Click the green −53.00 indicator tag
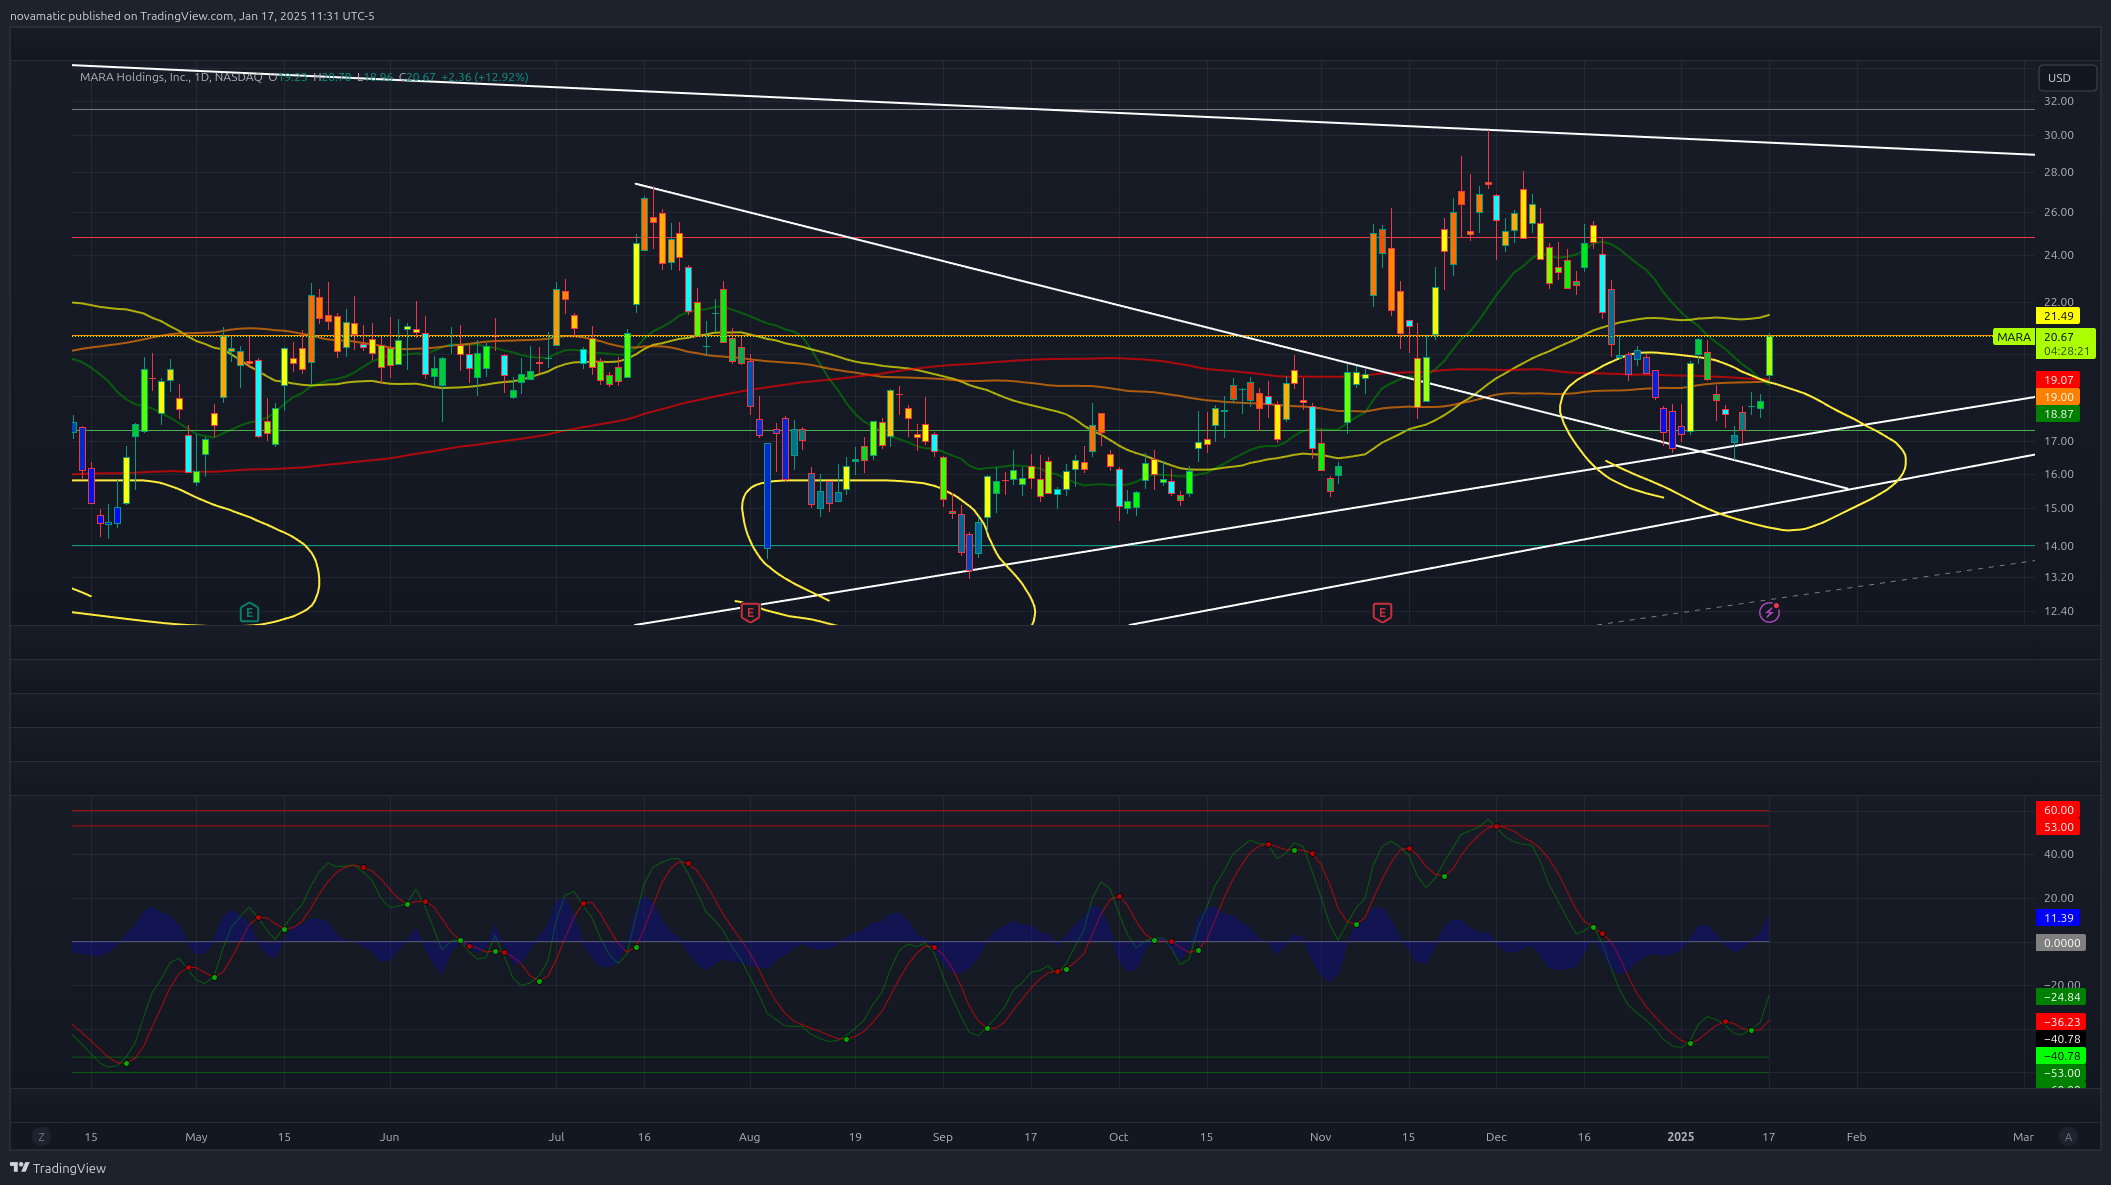The height and width of the screenshot is (1185, 2111). (2061, 1073)
